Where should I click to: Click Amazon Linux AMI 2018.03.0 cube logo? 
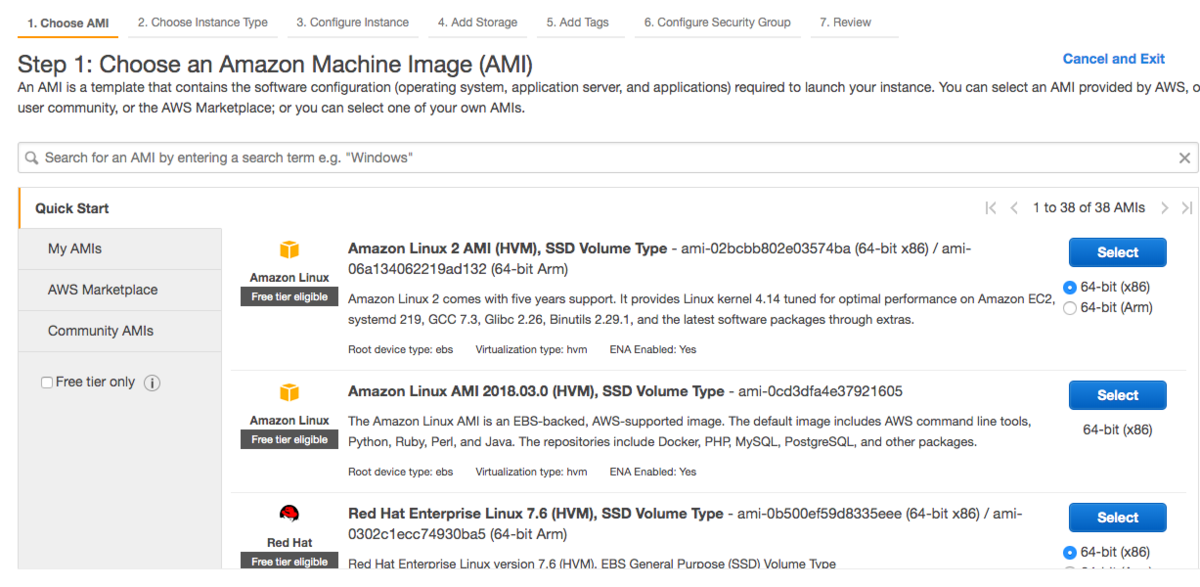pyautogui.click(x=289, y=392)
